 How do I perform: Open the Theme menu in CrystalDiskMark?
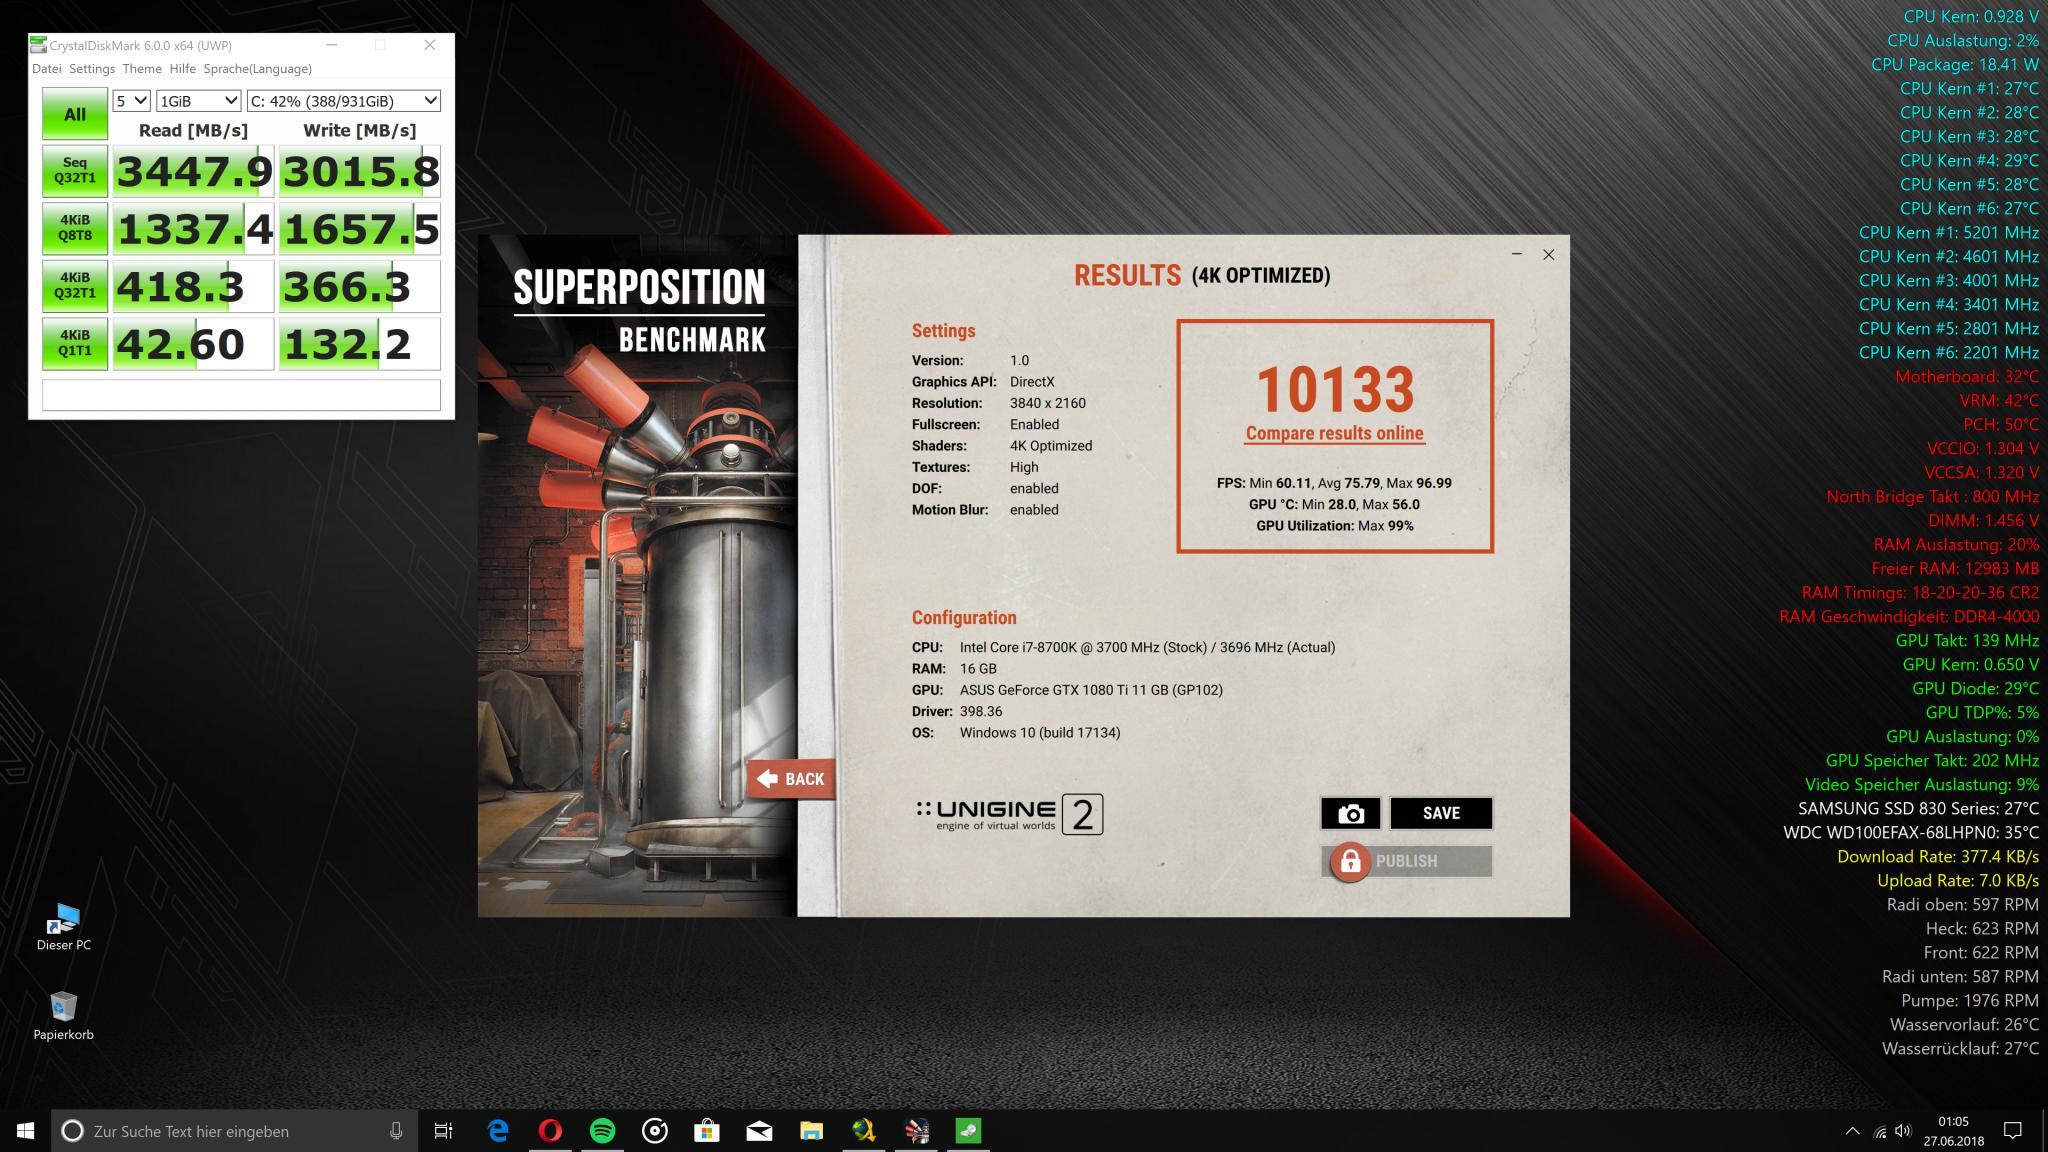[142, 69]
